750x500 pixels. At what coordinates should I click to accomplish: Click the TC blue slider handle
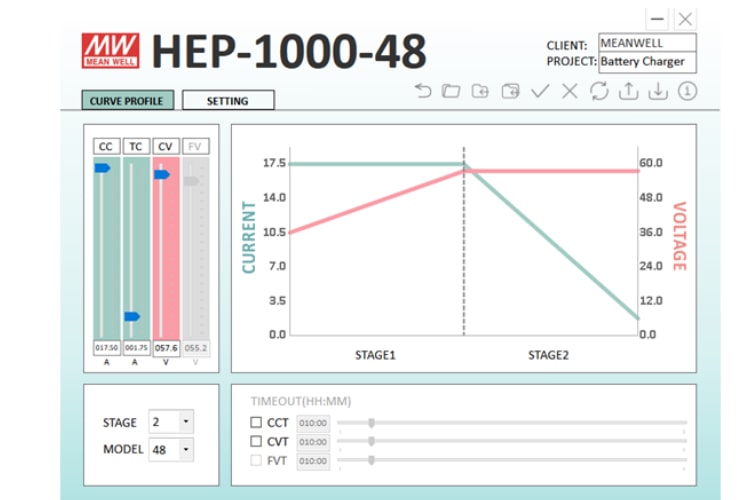pyautogui.click(x=132, y=316)
